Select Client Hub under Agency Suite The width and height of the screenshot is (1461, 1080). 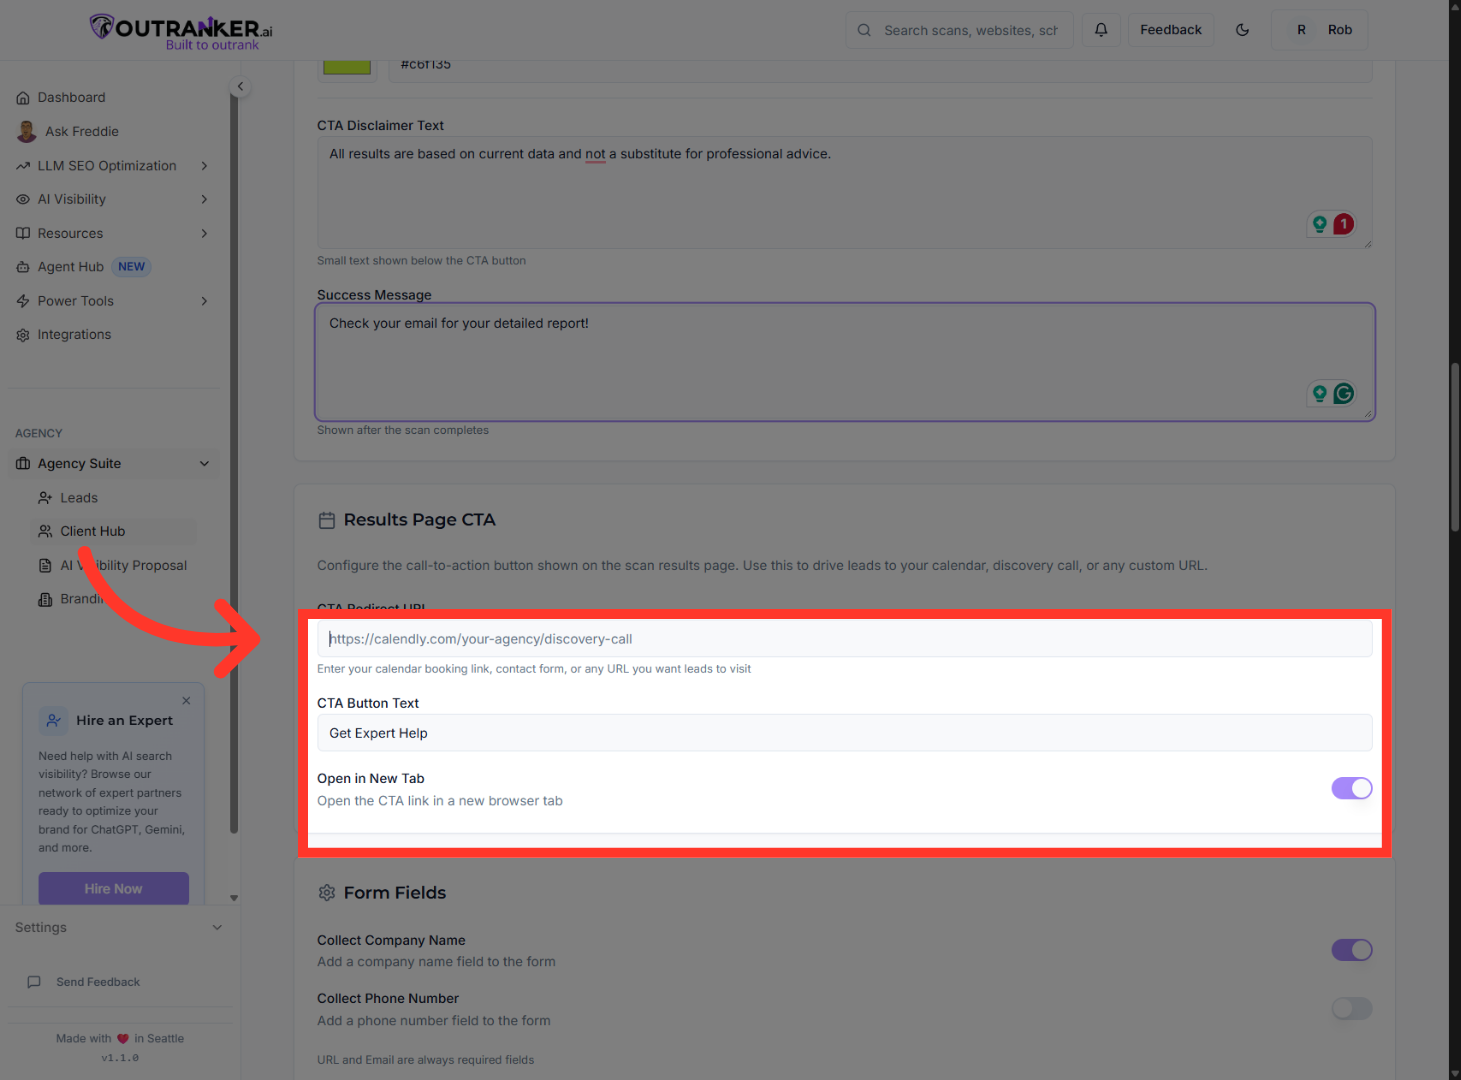pyautogui.click(x=92, y=531)
